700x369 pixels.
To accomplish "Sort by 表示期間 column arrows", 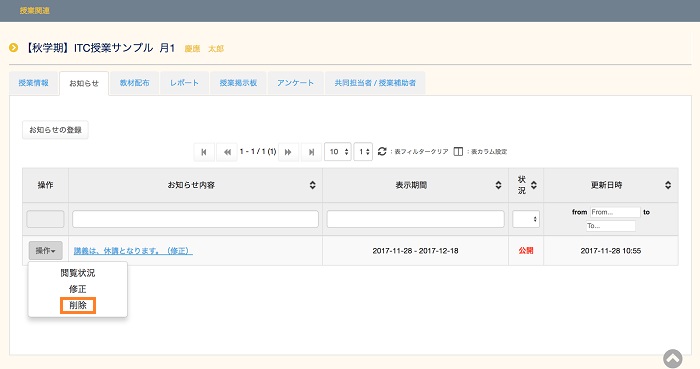I will 498,185.
